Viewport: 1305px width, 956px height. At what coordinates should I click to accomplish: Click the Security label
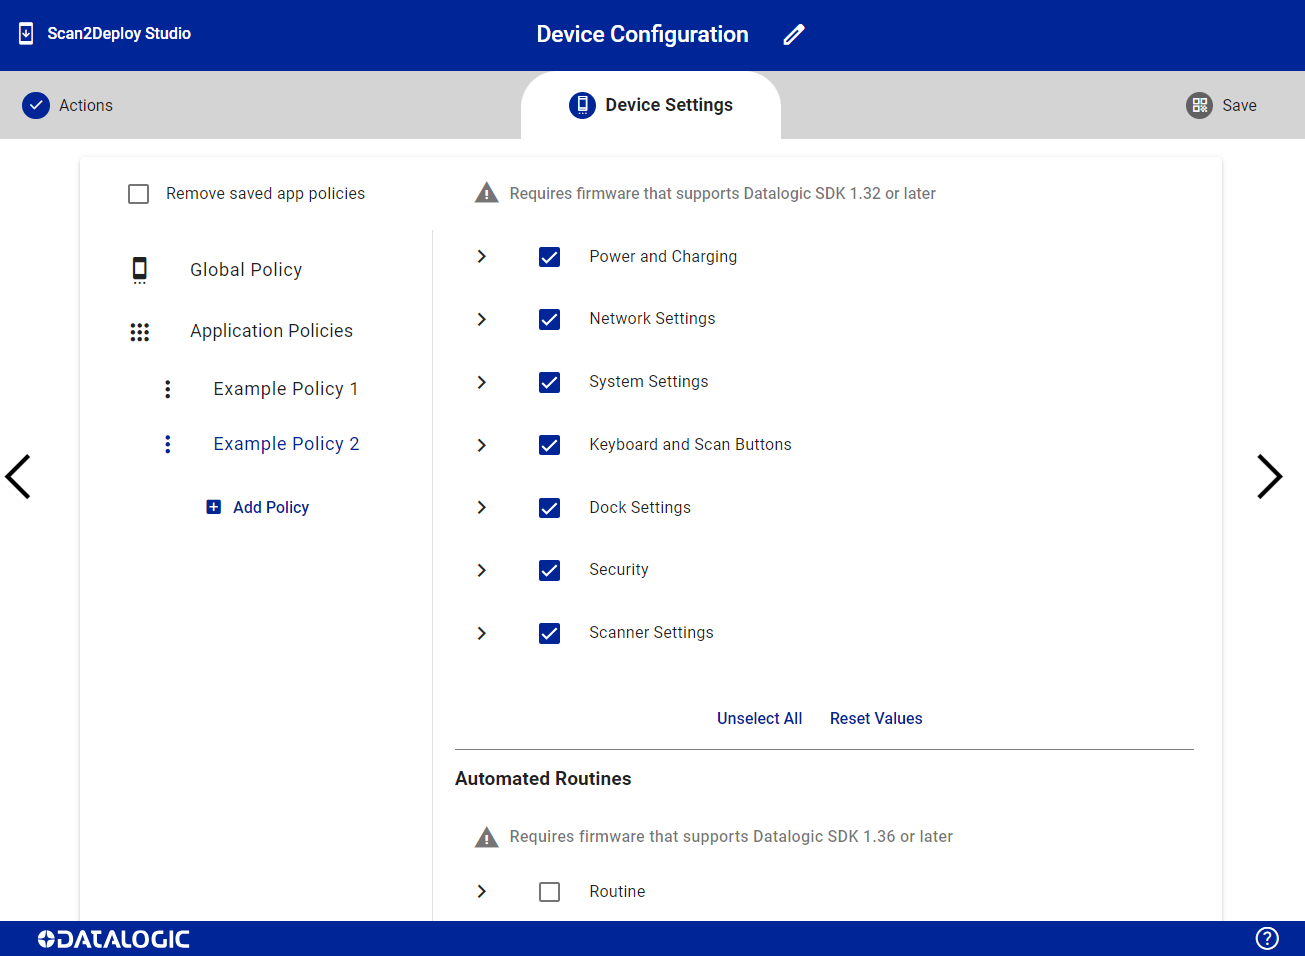(619, 570)
